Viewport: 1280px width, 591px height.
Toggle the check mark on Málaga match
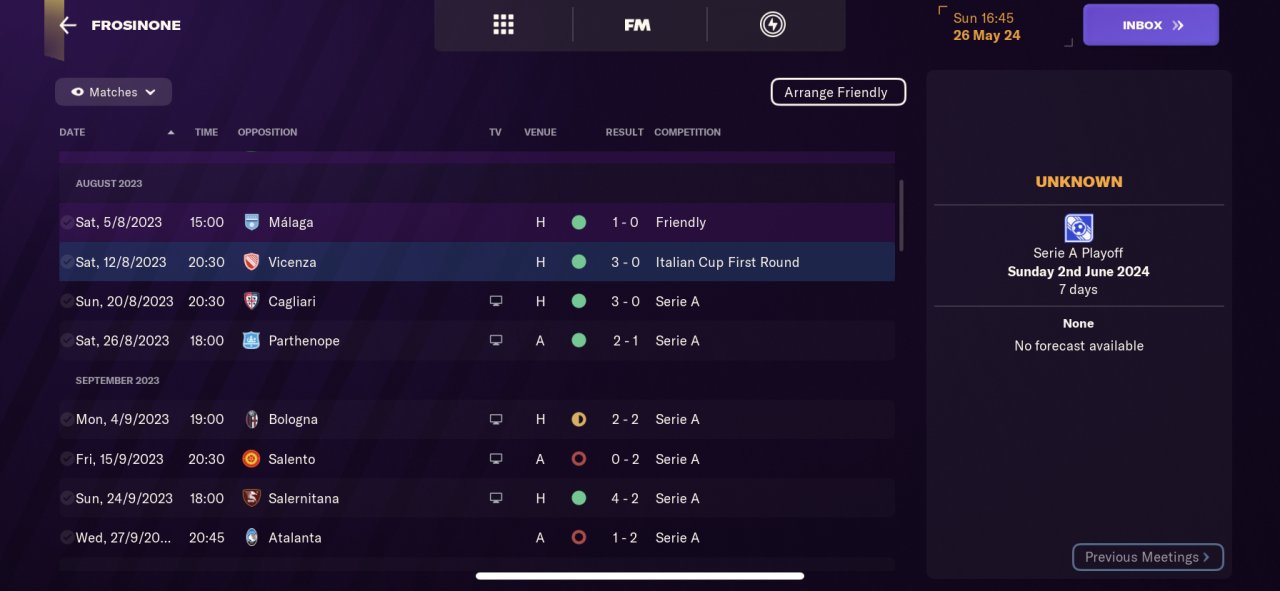coord(67,222)
